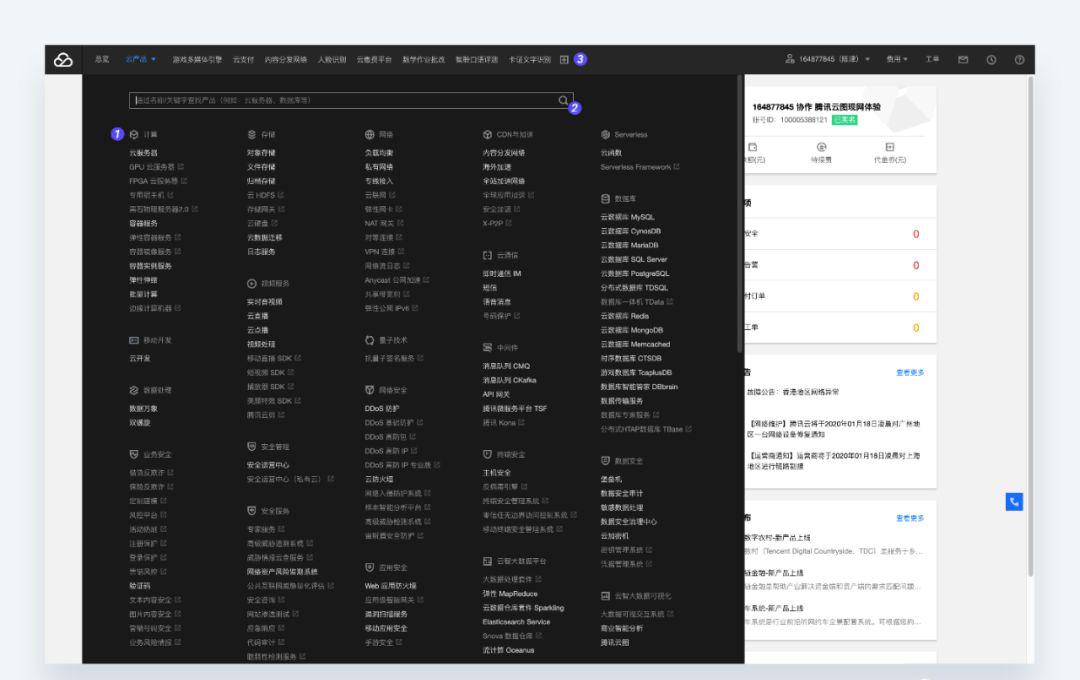Click the external-link icon beside X-P2P
Image resolution: width=1080 pixels, height=680 pixels.
509,223
